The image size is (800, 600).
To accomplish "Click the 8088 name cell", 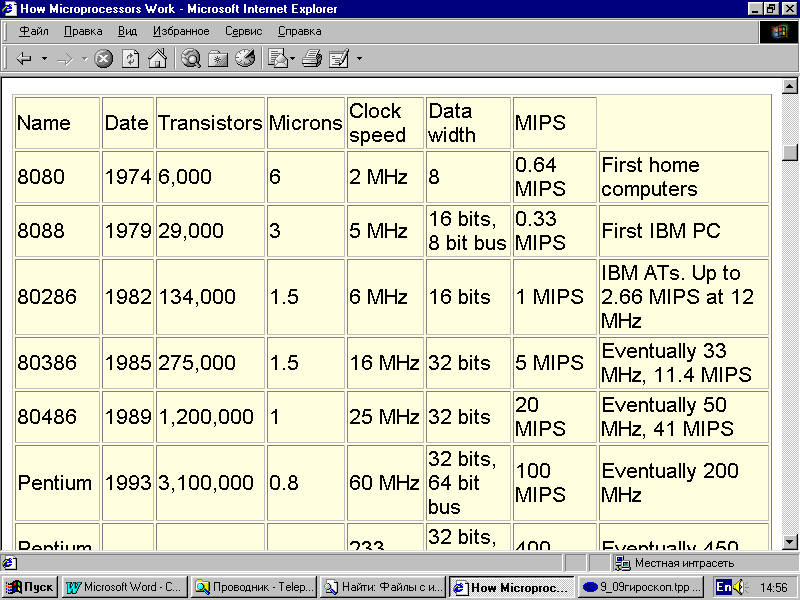I will (x=57, y=231).
